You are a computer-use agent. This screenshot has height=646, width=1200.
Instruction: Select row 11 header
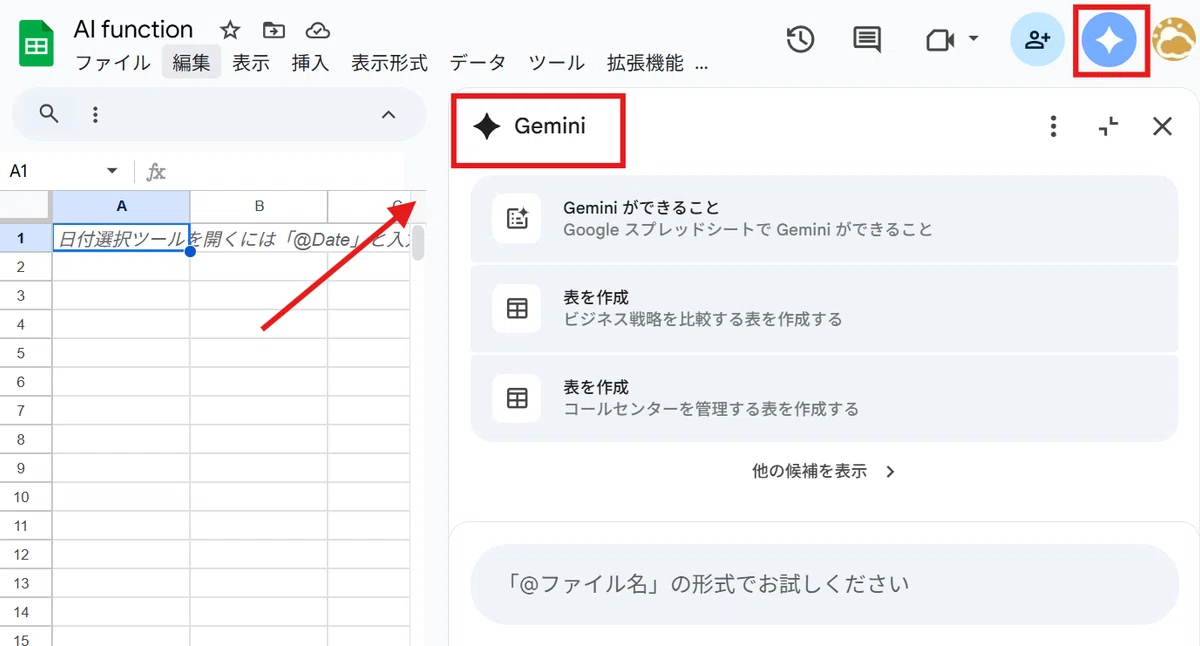click(x=25, y=526)
